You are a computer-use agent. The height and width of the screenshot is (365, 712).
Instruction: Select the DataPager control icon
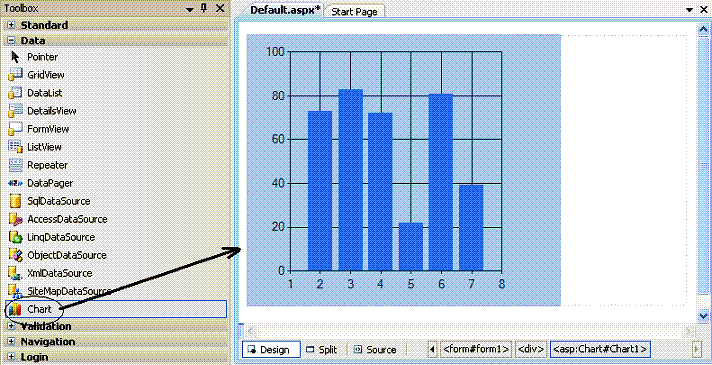[x=15, y=183]
